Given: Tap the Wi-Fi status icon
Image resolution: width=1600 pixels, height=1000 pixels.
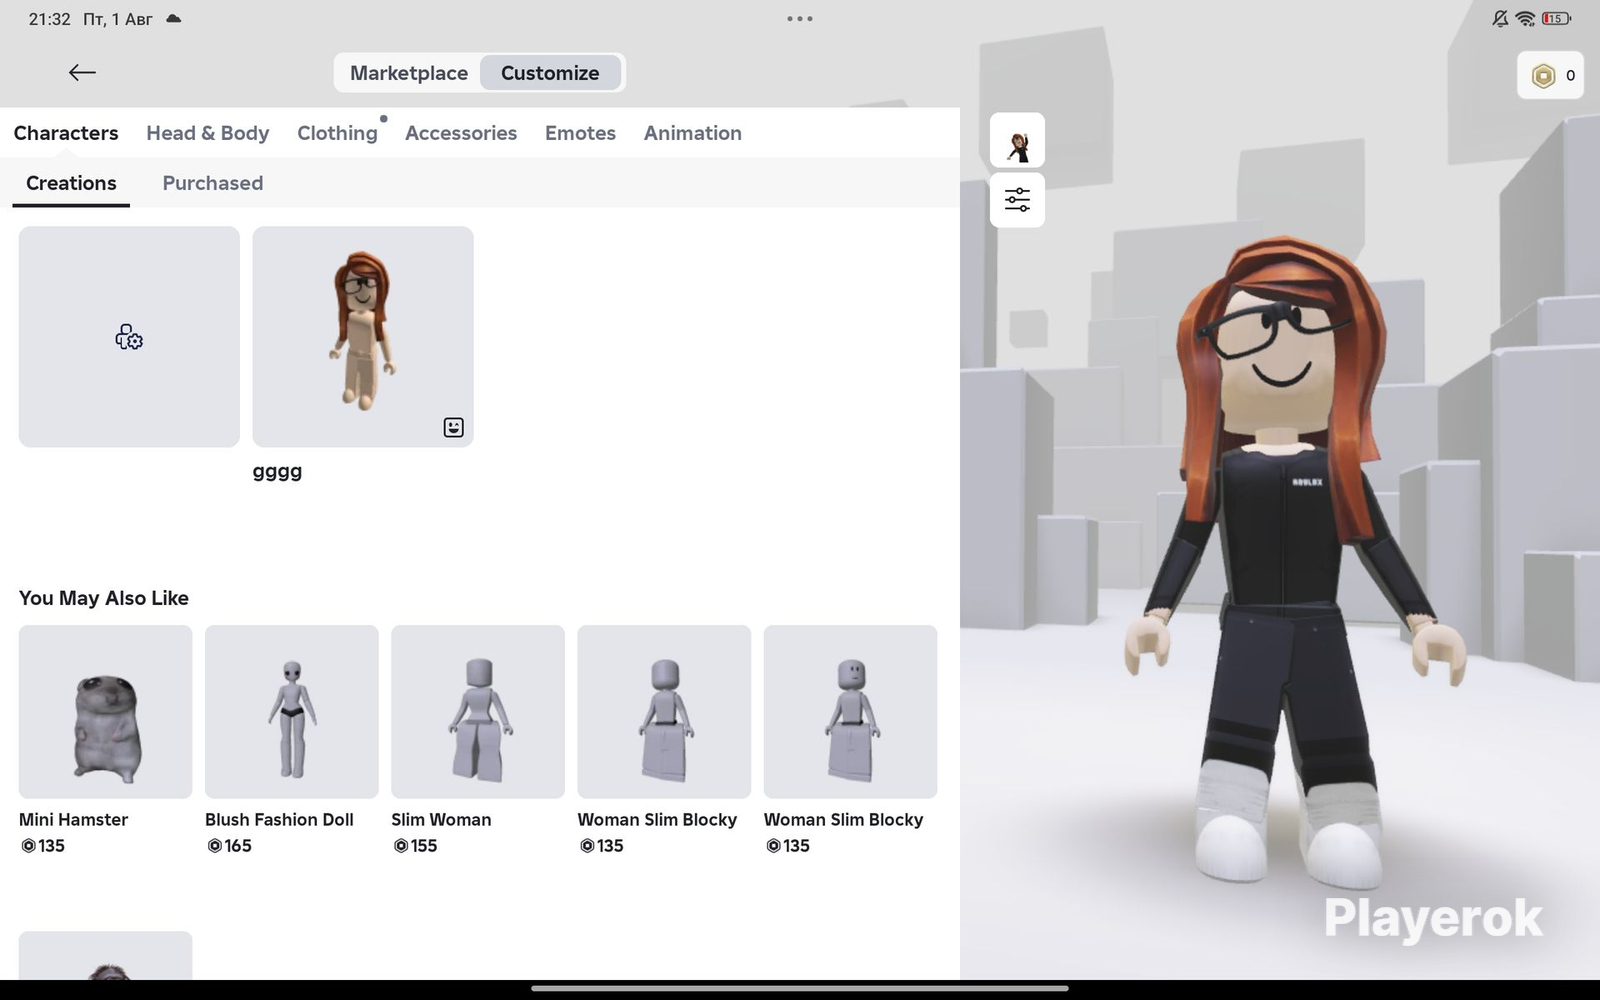Looking at the screenshot, I should click(1525, 19).
